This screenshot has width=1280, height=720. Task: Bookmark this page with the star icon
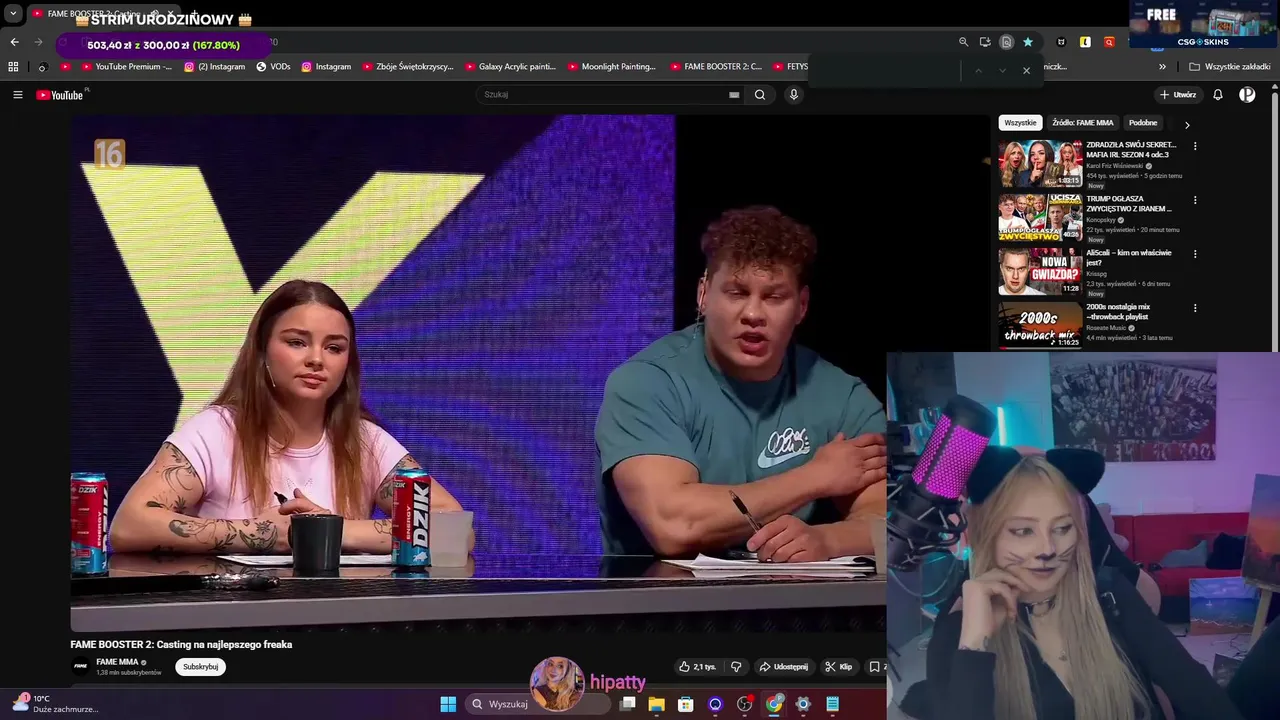[1028, 42]
